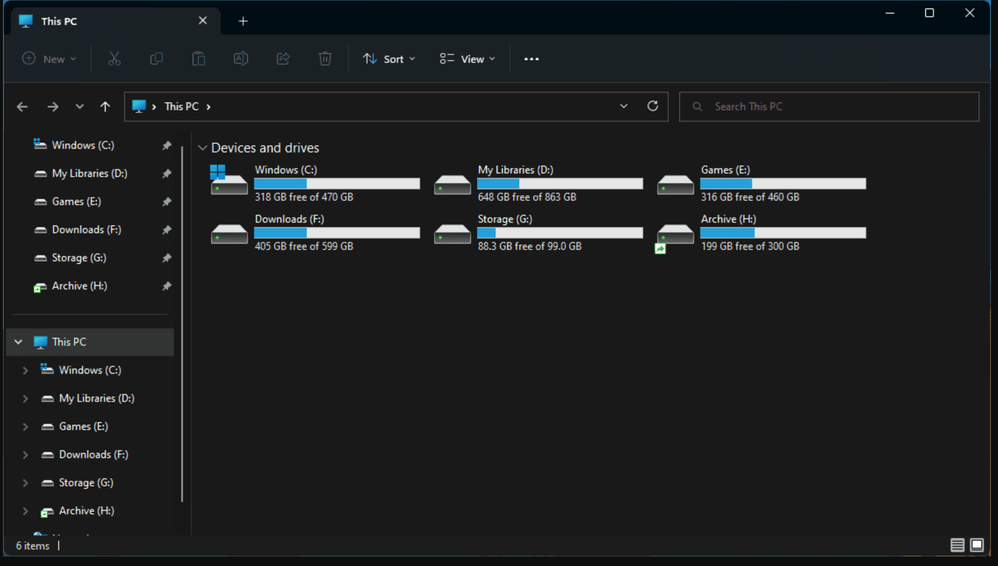The image size is (998, 566).
Task: Click pin icon beside Games (E:)
Action: tap(167, 201)
